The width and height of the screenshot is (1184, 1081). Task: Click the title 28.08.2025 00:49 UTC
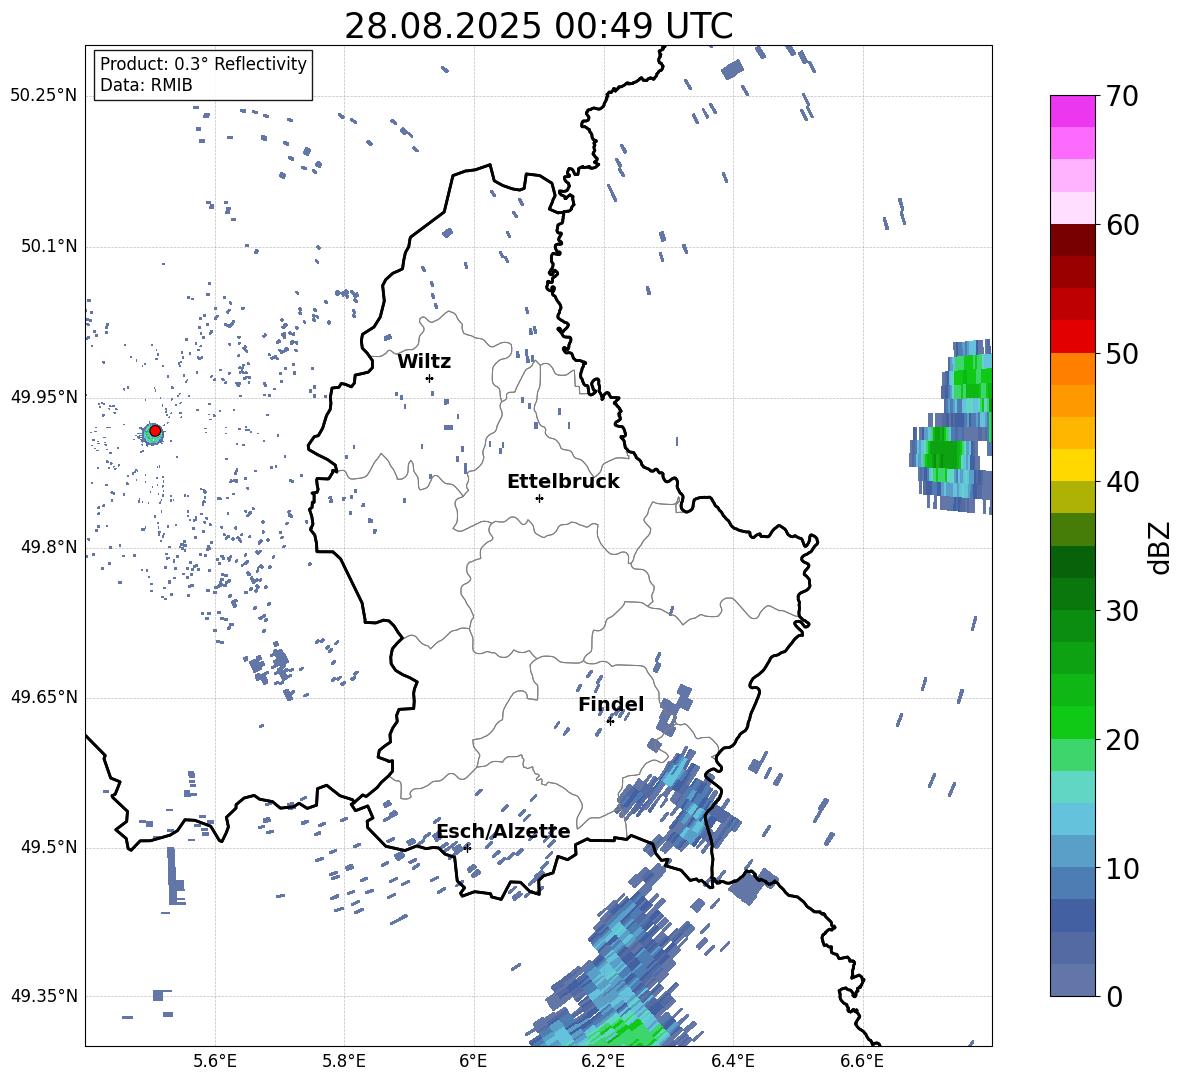coord(538,26)
